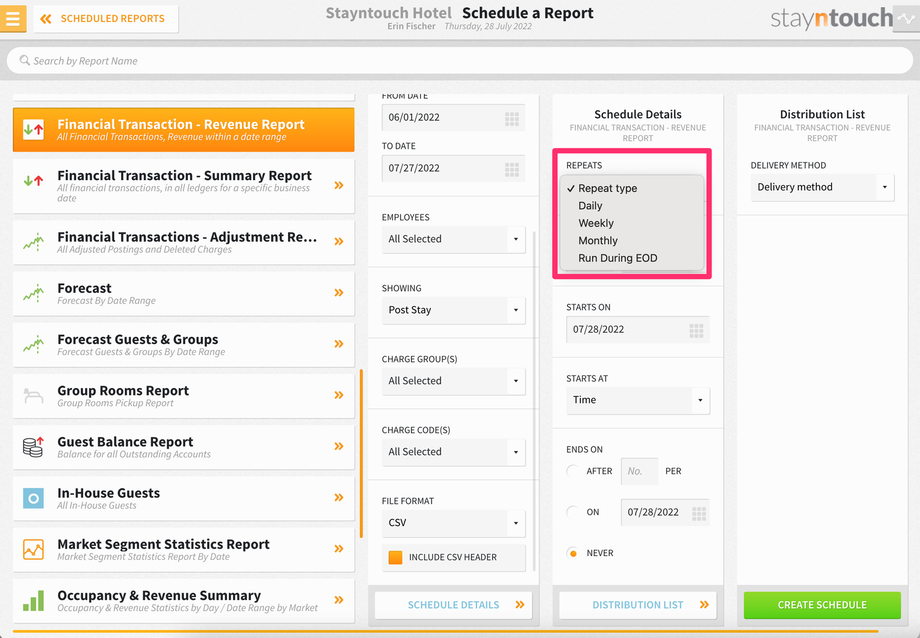Screen dimensions: 920x638
Task: Open the Delivery method dropdown
Action: pyautogui.click(x=822, y=187)
